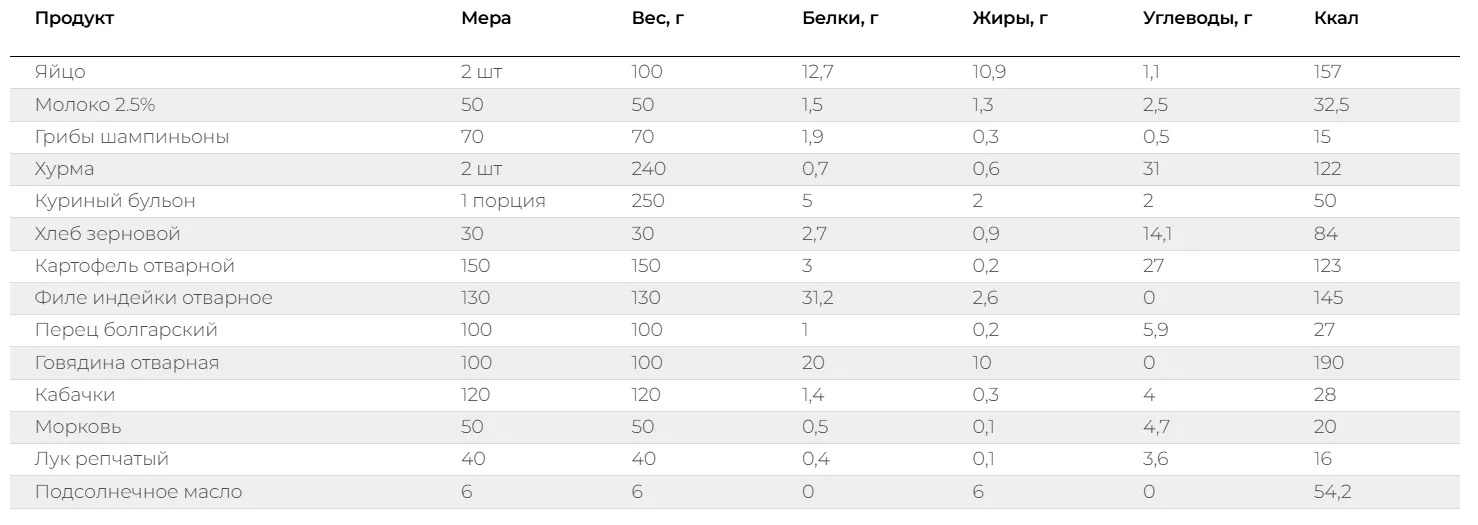This screenshot has width=1478, height=525.
Task: Select the Перец болгарский product cell
Action: 126,330
